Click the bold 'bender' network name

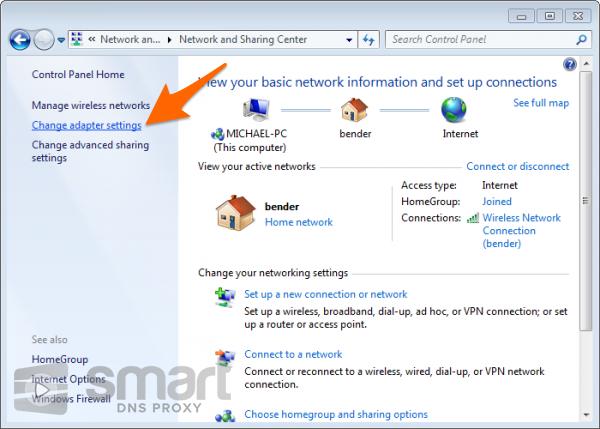pyautogui.click(x=282, y=207)
